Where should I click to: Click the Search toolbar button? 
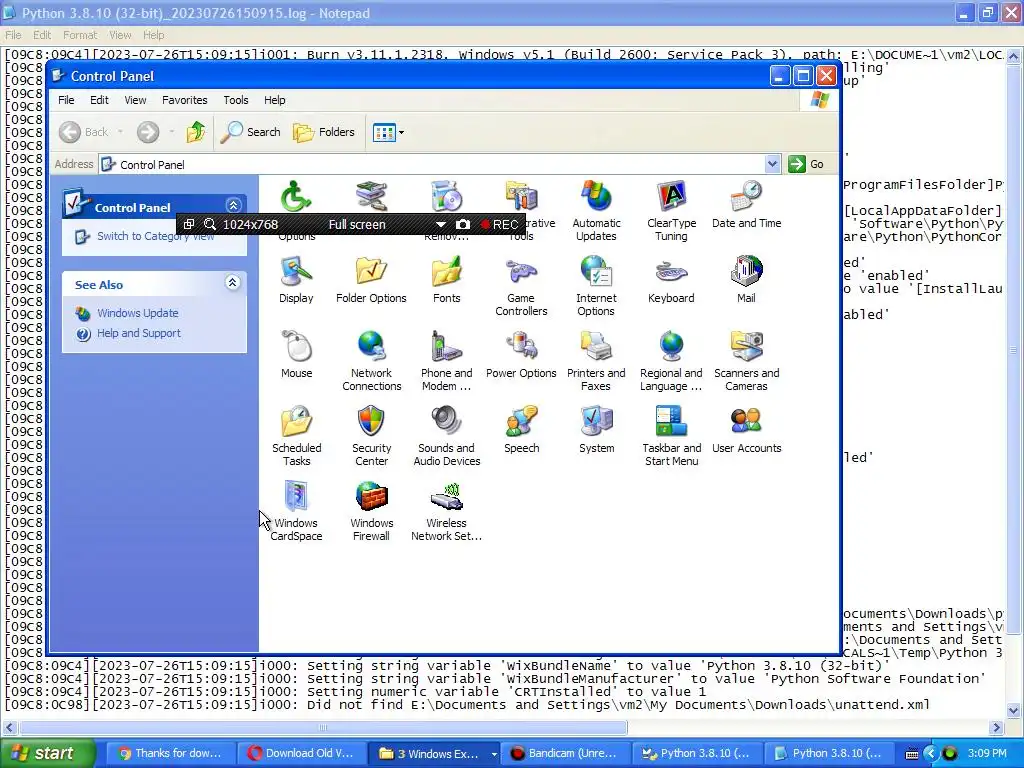pyautogui.click(x=250, y=132)
